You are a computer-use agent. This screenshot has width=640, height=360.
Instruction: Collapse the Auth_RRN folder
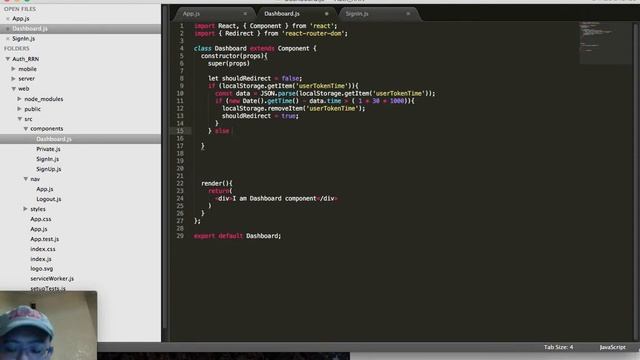7,59
